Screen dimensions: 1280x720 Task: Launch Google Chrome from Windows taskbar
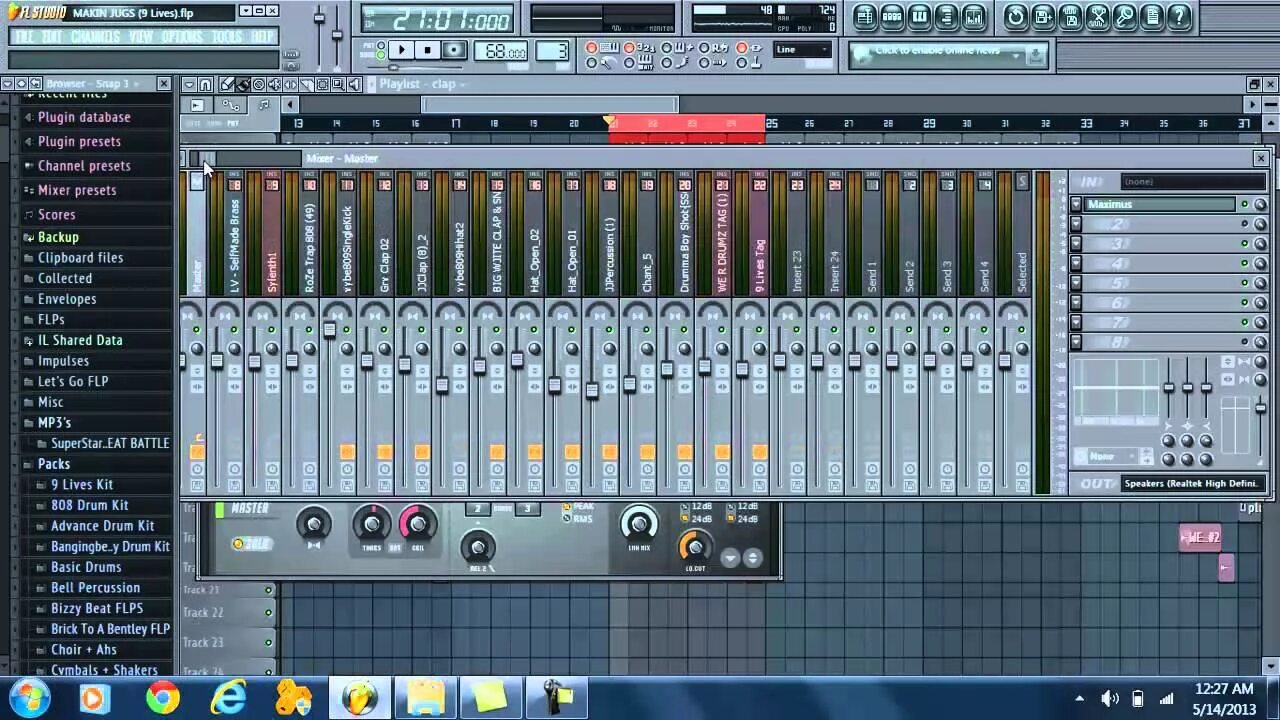[162, 697]
